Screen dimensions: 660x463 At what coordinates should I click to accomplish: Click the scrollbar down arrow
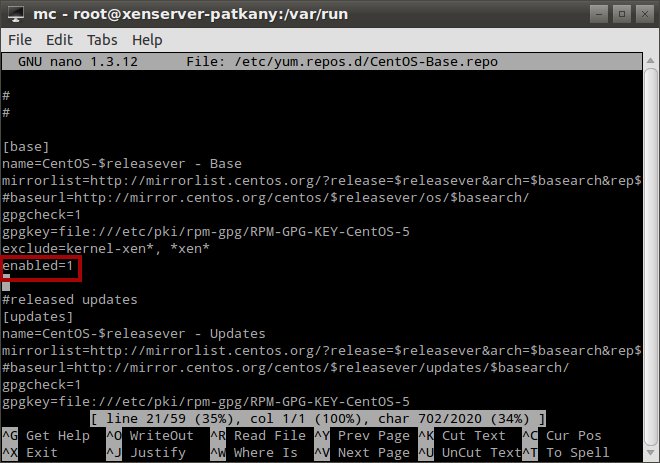tap(650, 452)
